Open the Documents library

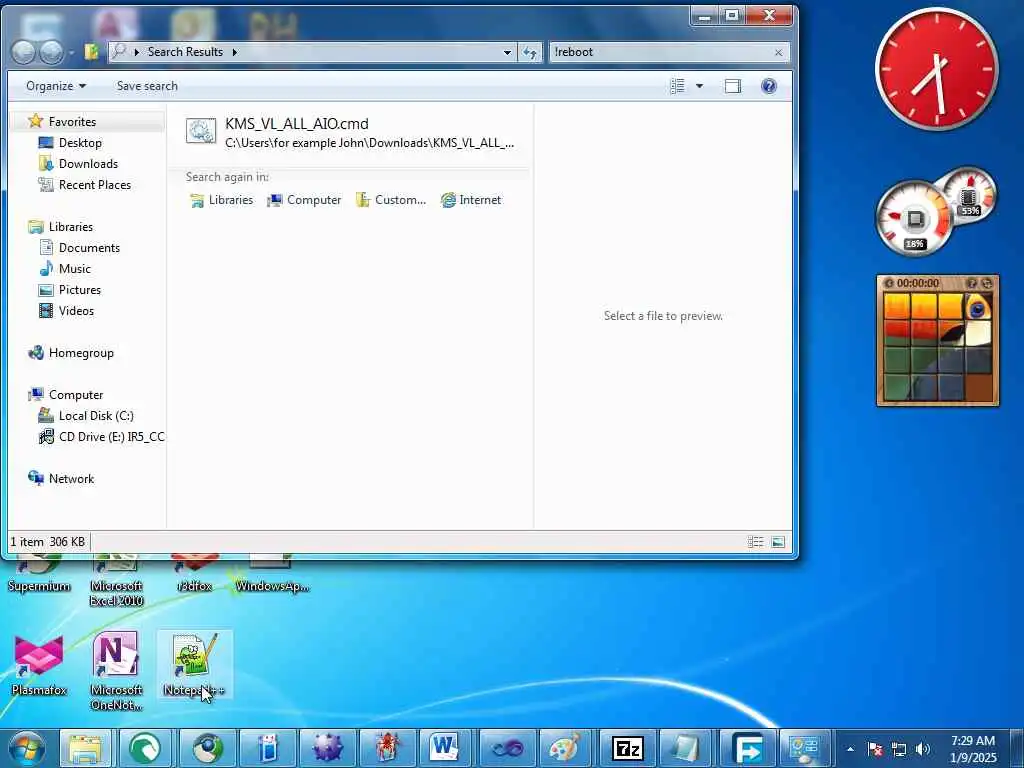(89, 248)
